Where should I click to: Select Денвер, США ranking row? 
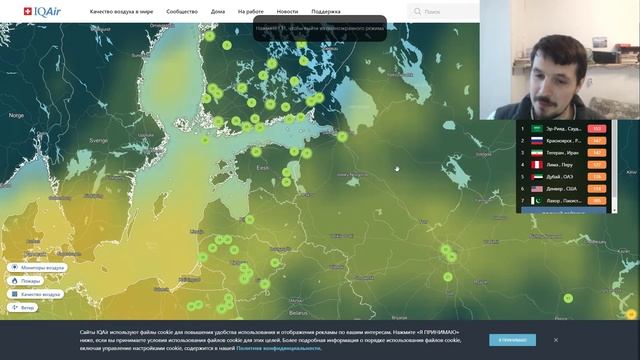pos(564,189)
